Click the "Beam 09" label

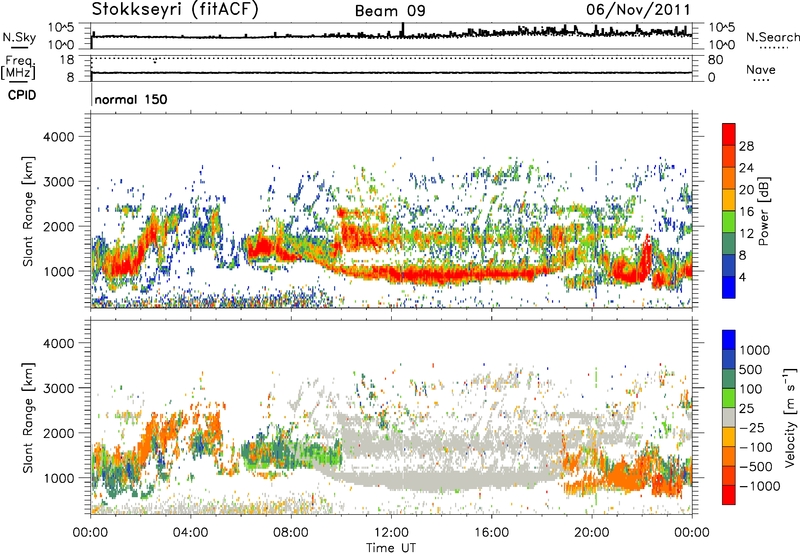point(390,11)
